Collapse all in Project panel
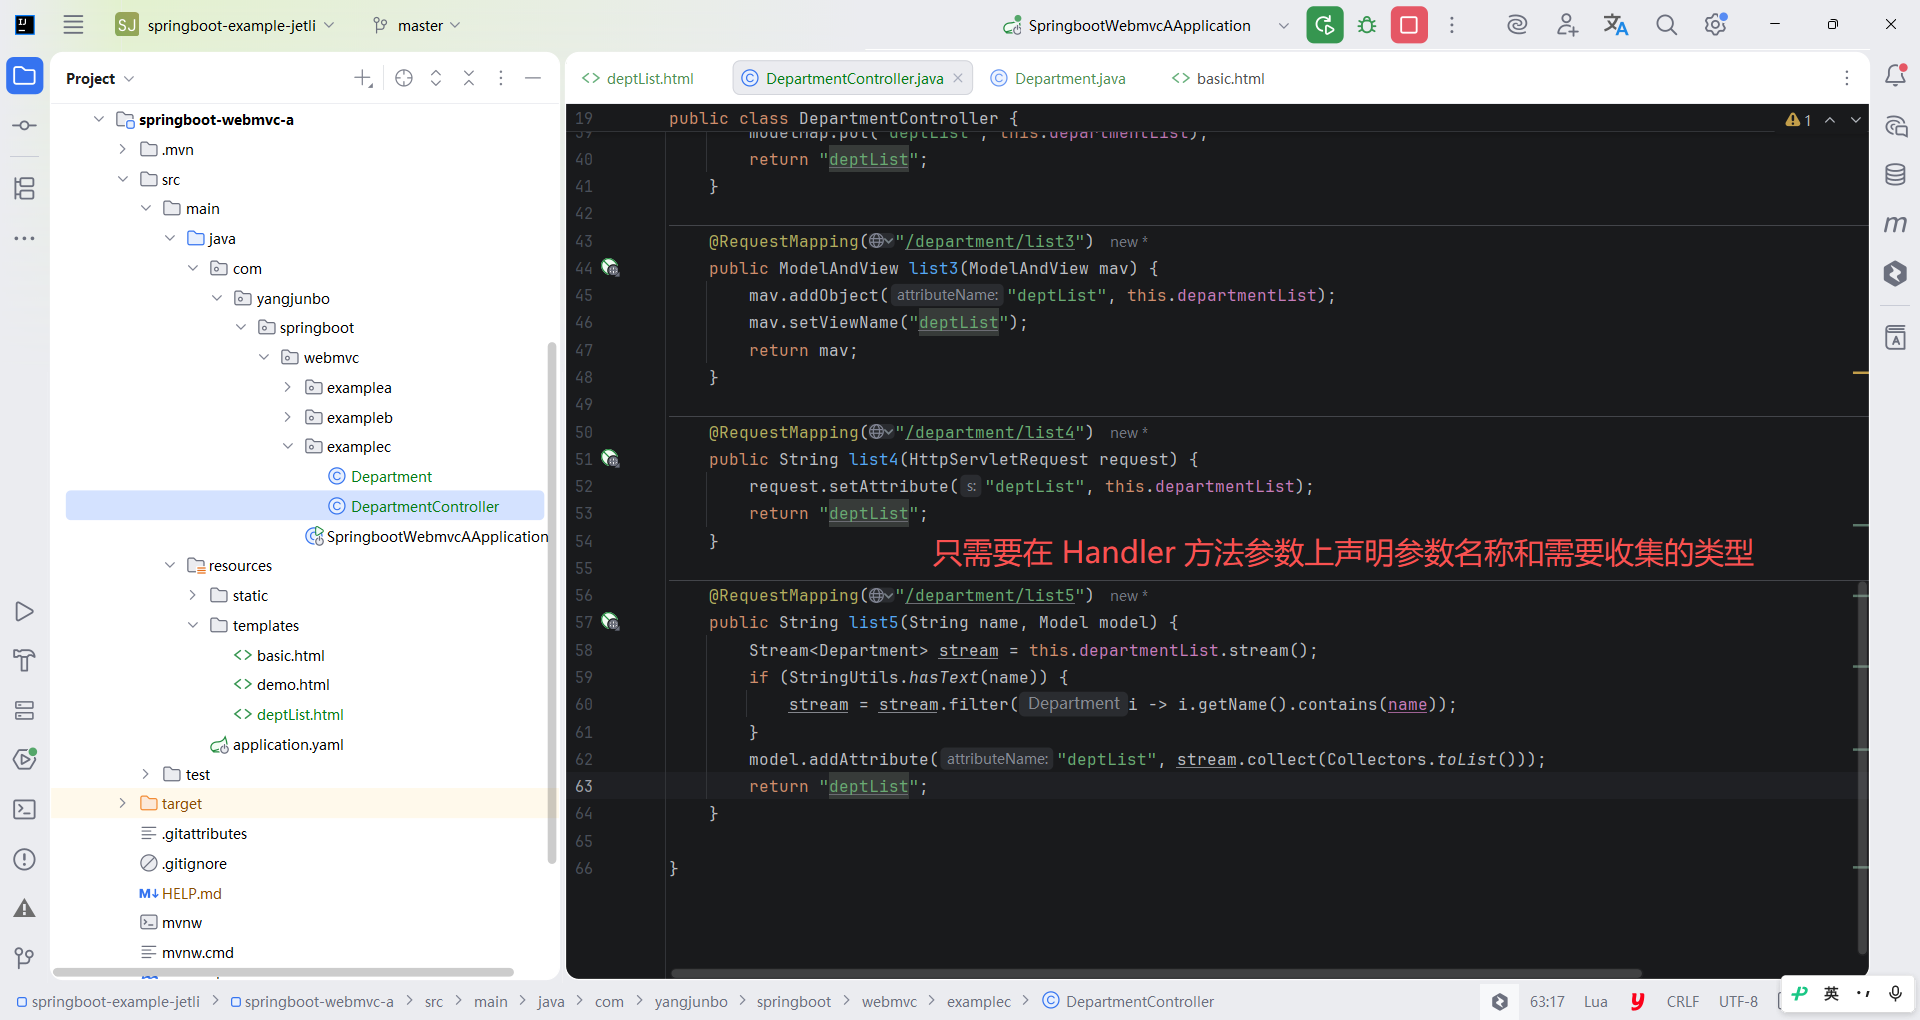This screenshot has width=1920, height=1020. click(x=469, y=78)
